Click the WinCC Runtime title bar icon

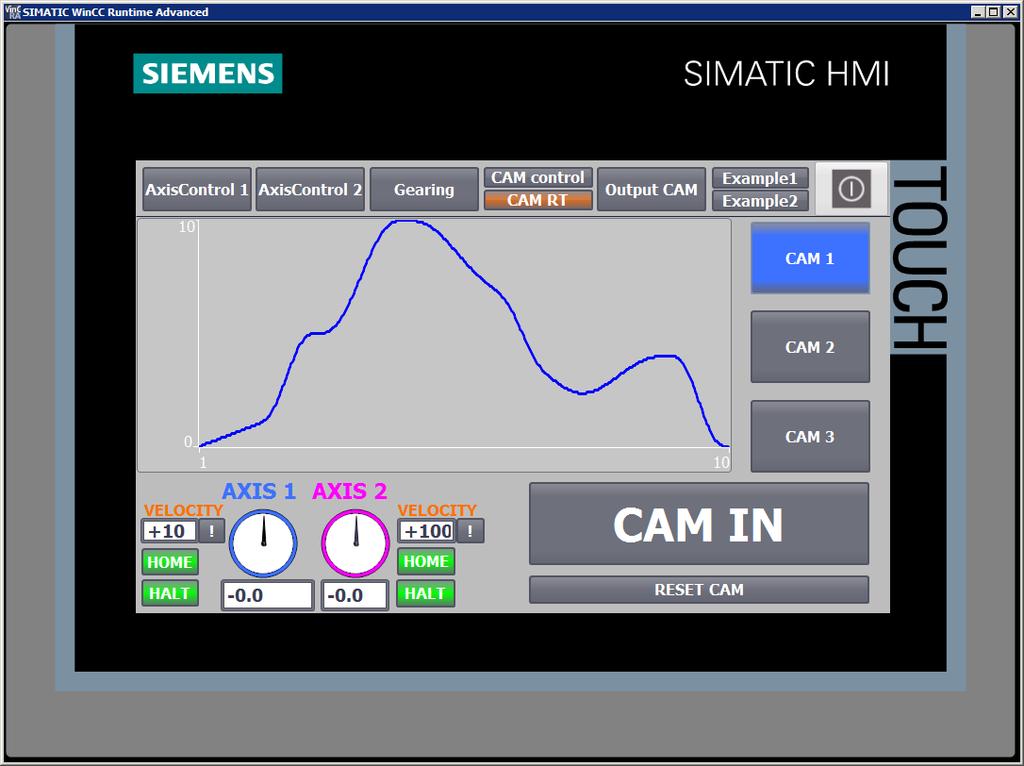[12, 12]
